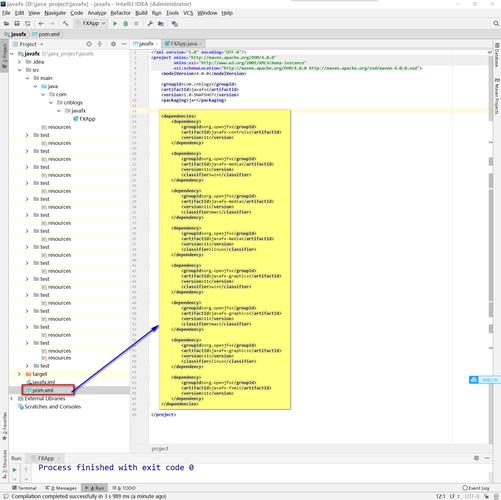Open the Messages tool window
The width and height of the screenshot is (501, 500).
[x=61, y=488]
